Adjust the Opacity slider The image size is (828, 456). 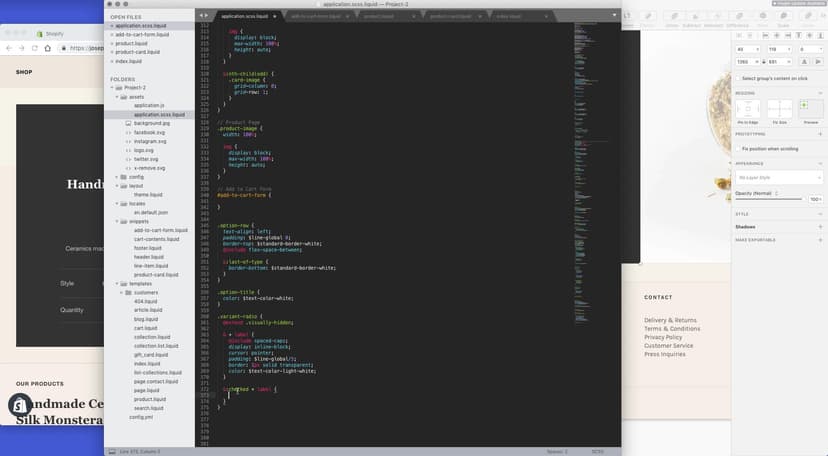(x=768, y=199)
